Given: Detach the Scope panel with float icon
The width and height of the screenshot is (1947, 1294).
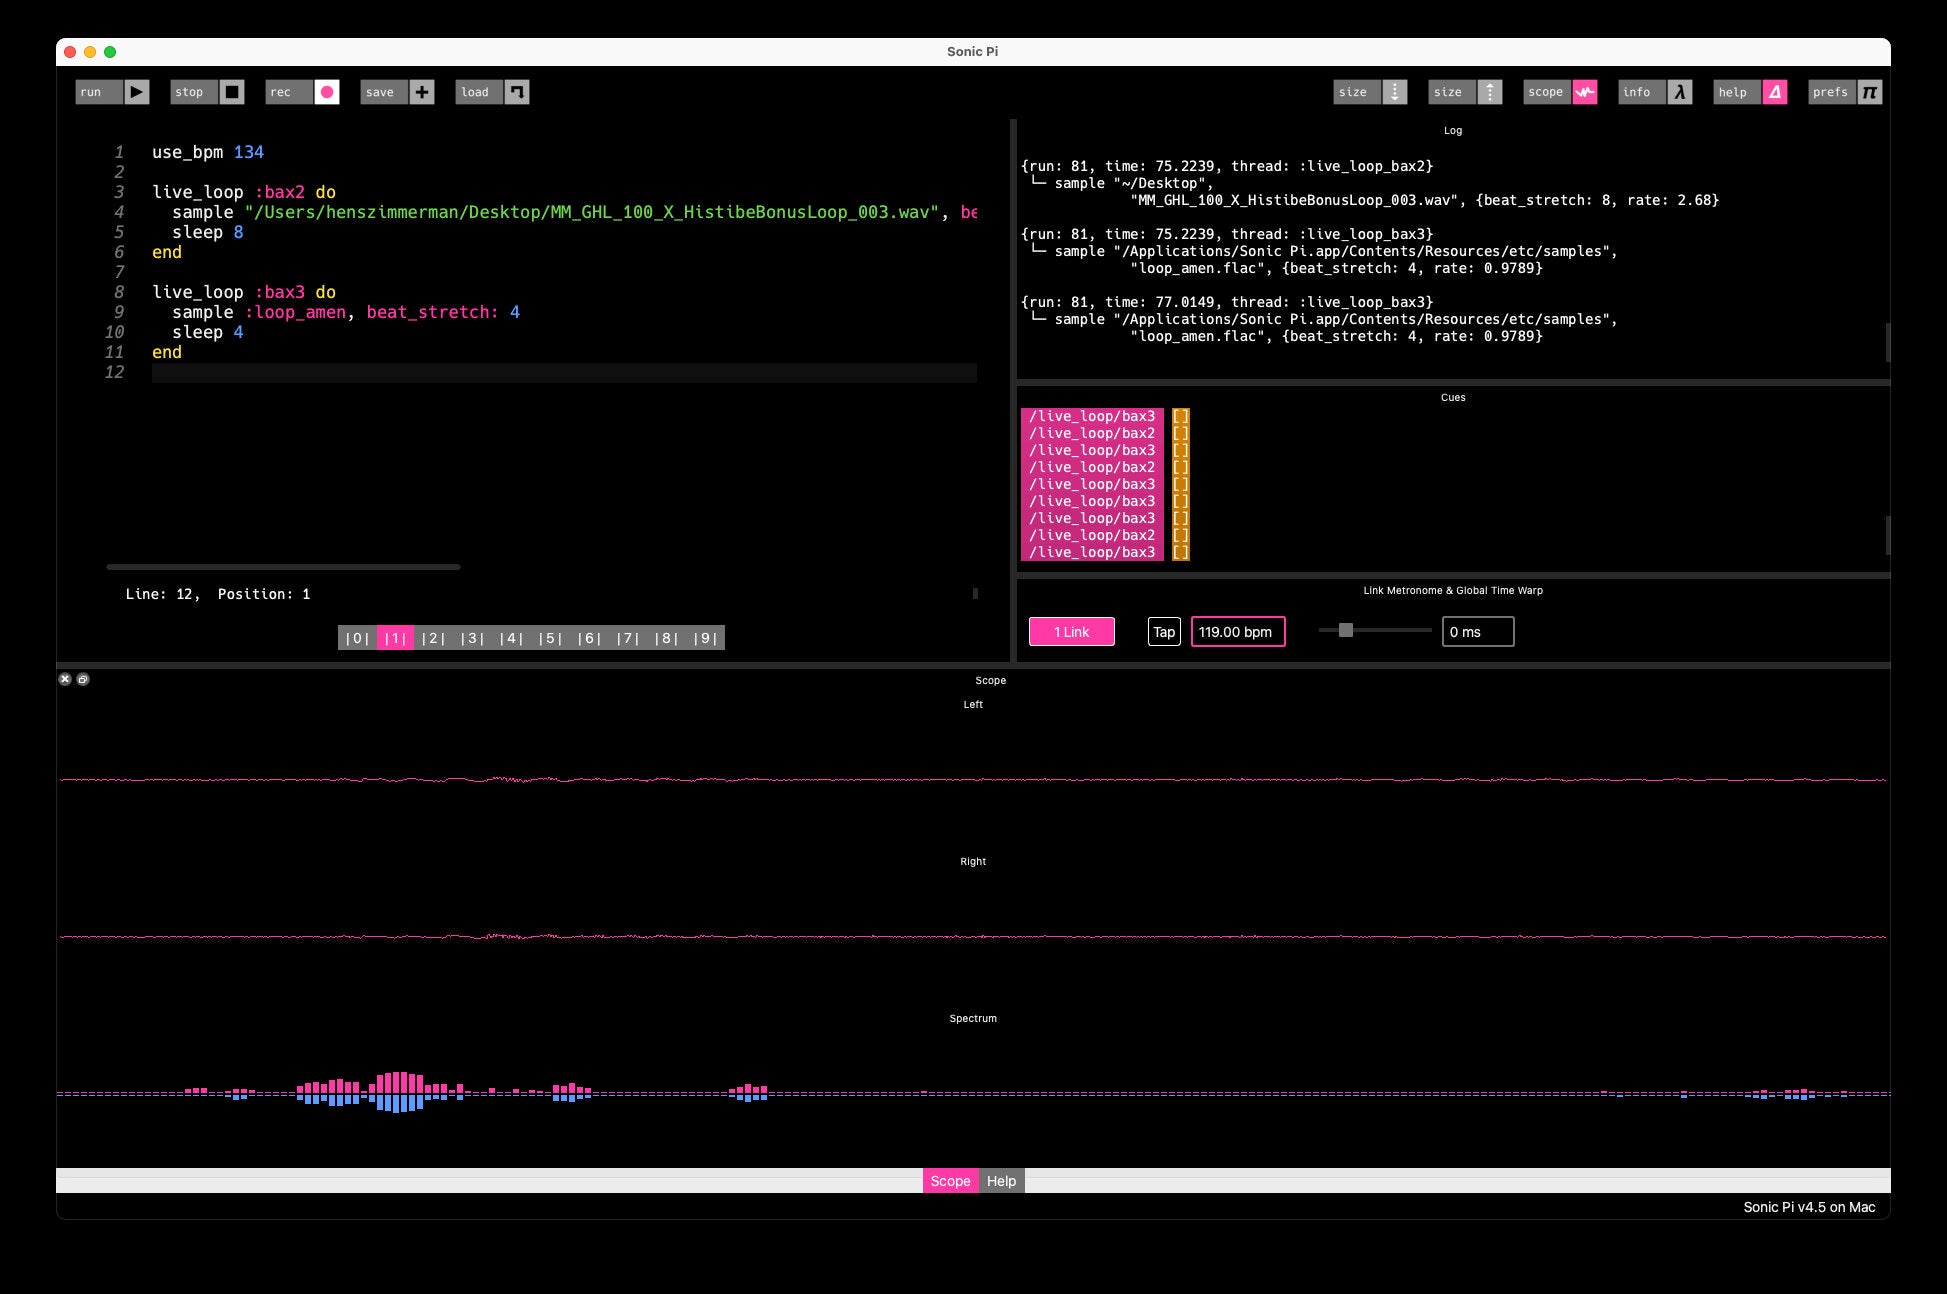Looking at the screenshot, I should point(83,679).
